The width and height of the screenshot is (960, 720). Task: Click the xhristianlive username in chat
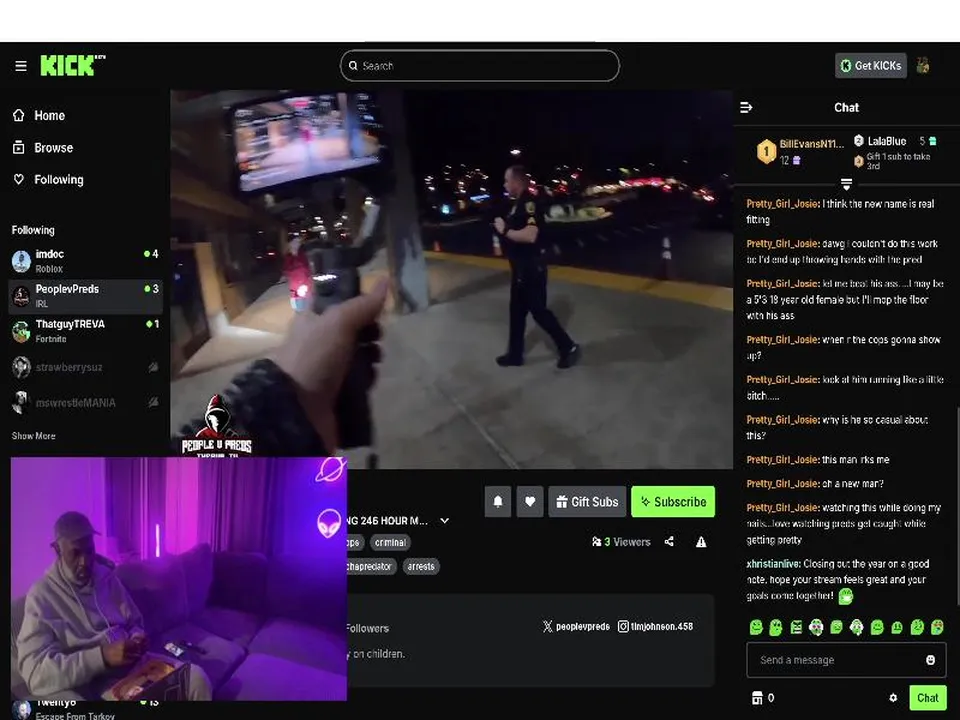tap(773, 564)
